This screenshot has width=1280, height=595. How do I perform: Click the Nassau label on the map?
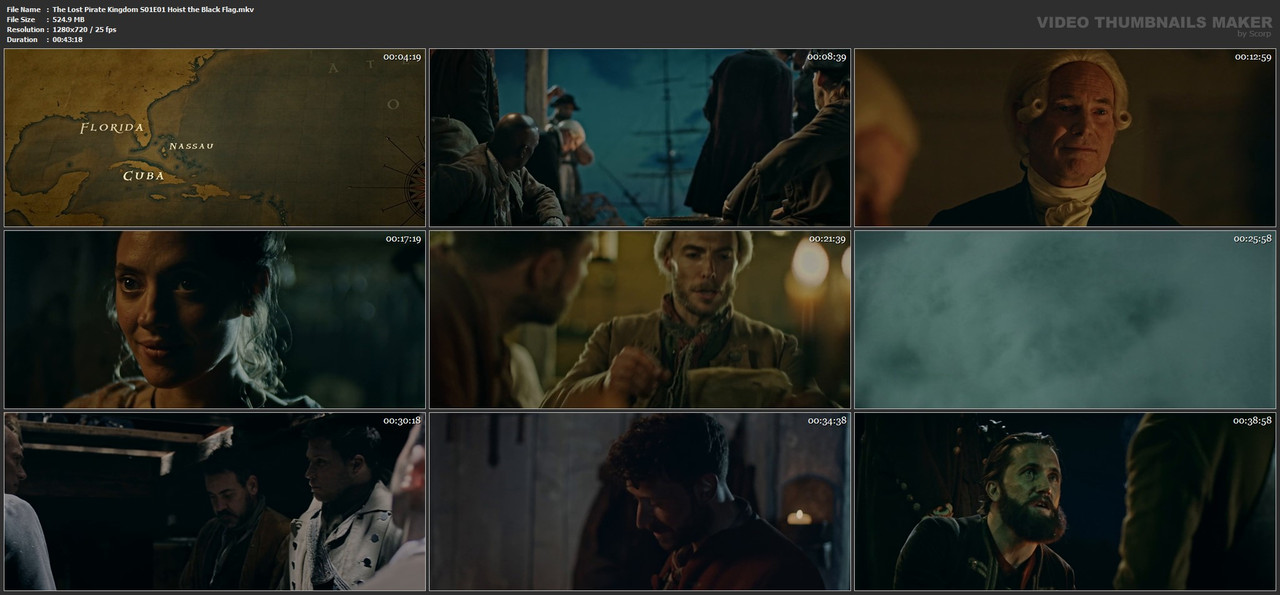(x=191, y=146)
